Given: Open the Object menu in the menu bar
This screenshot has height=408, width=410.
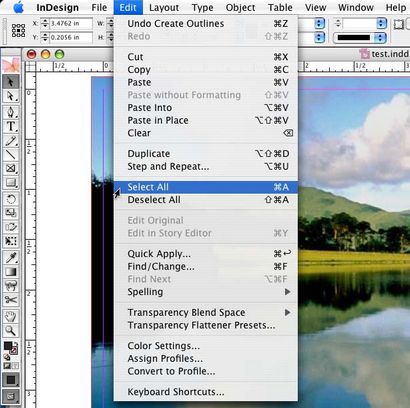Looking at the screenshot, I should point(240,7).
